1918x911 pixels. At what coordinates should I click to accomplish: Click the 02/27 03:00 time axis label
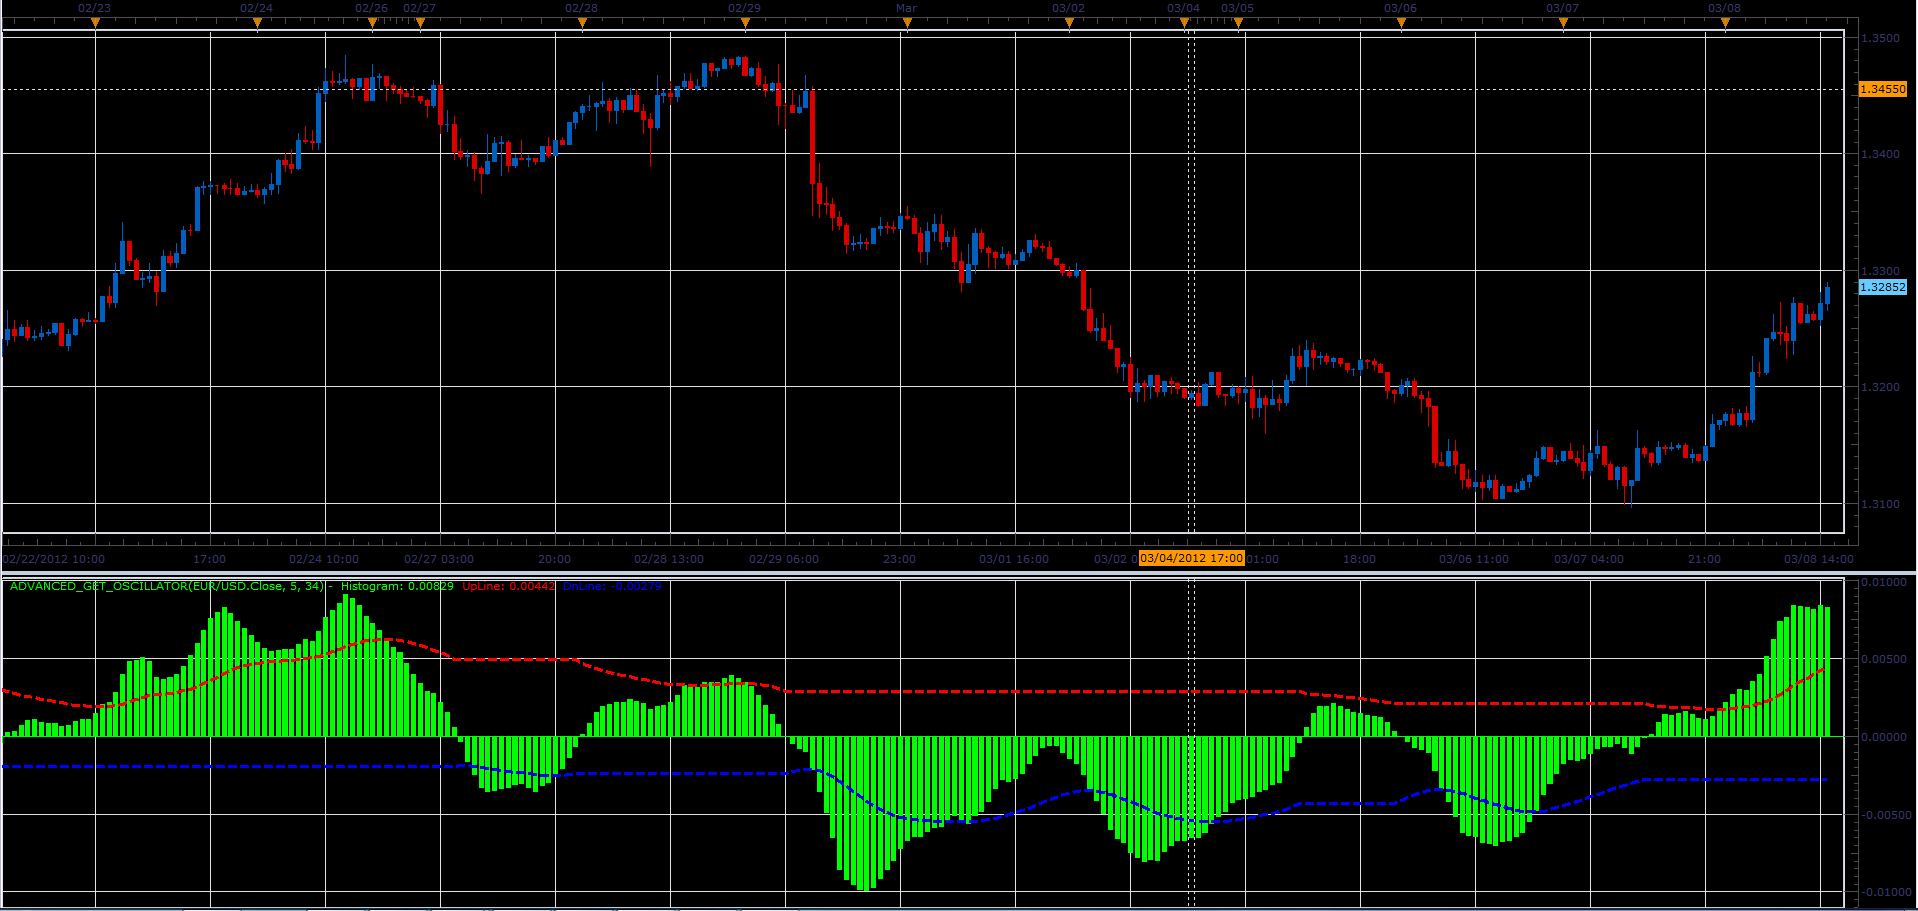[439, 559]
